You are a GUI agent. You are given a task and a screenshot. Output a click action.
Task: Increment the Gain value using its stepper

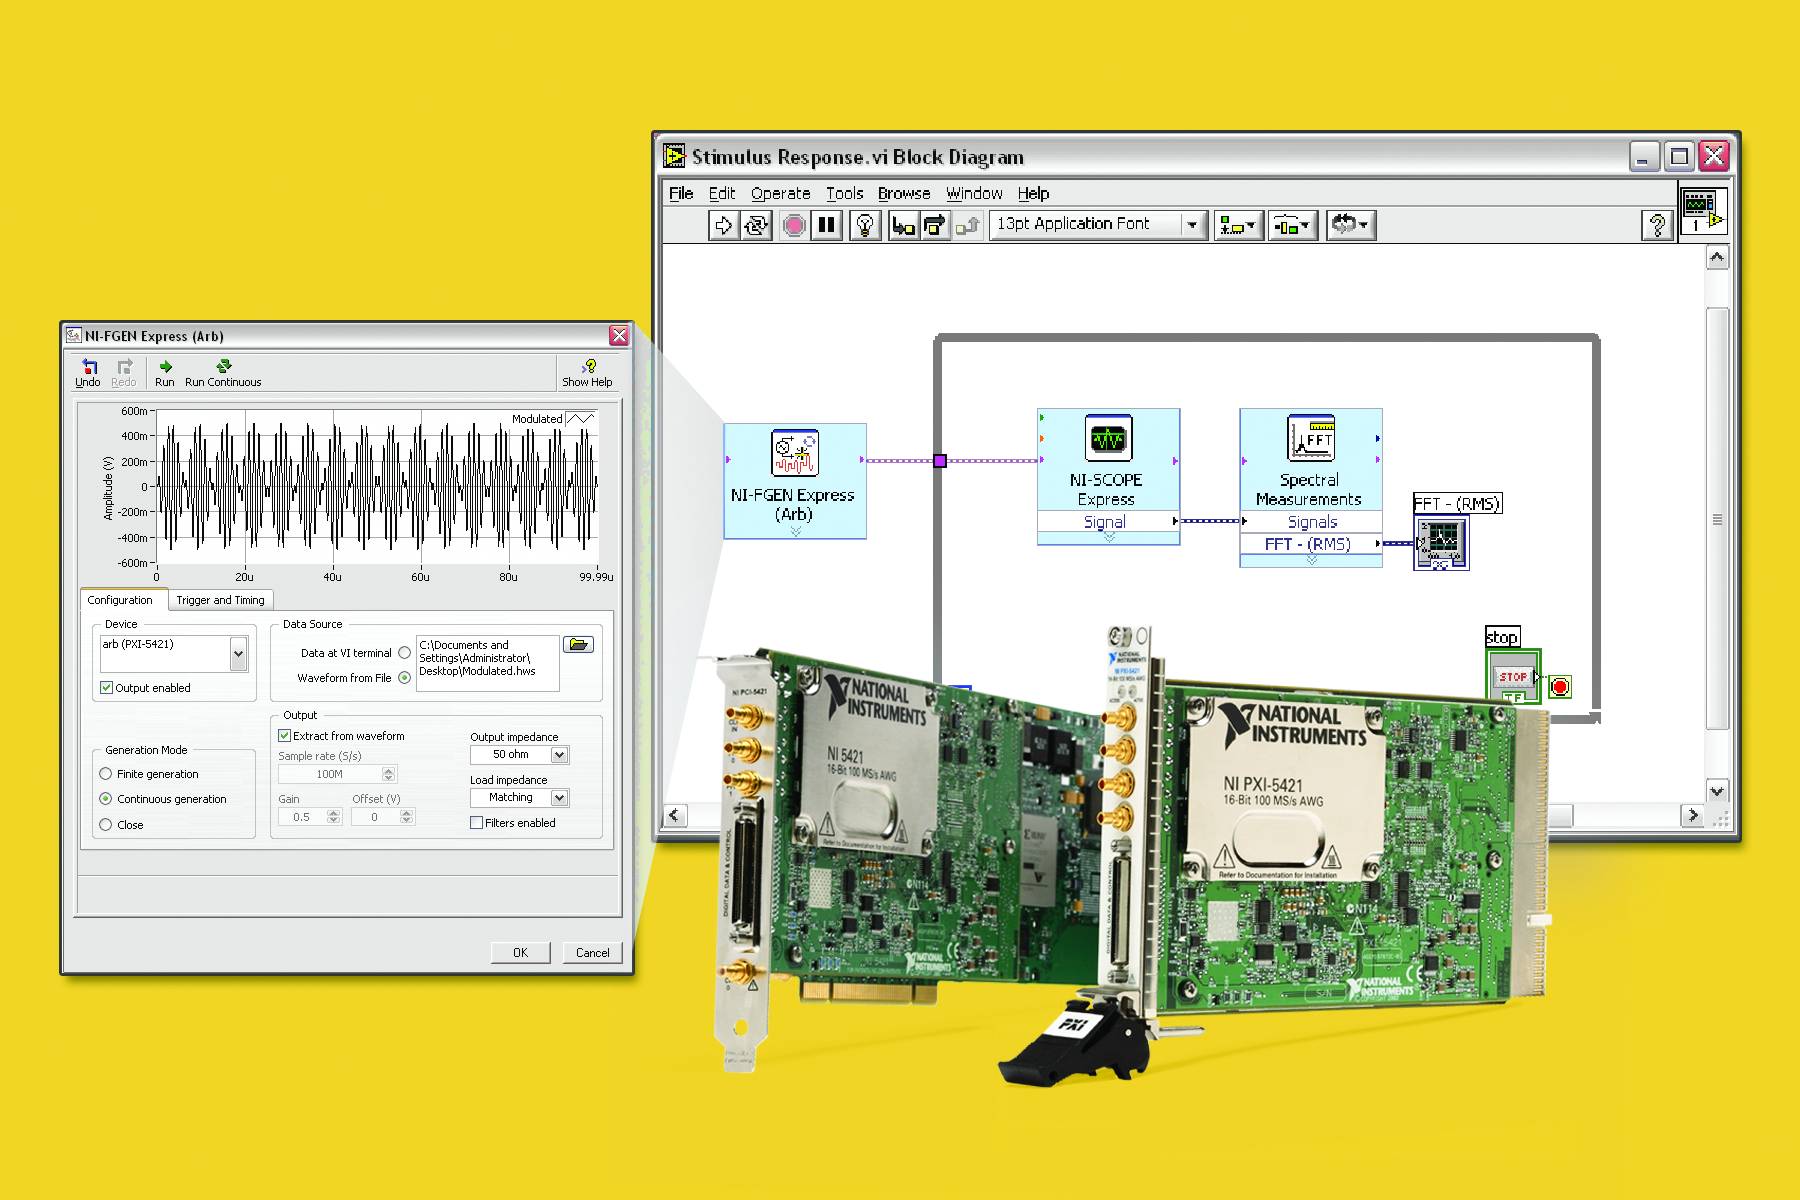pos(331,812)
